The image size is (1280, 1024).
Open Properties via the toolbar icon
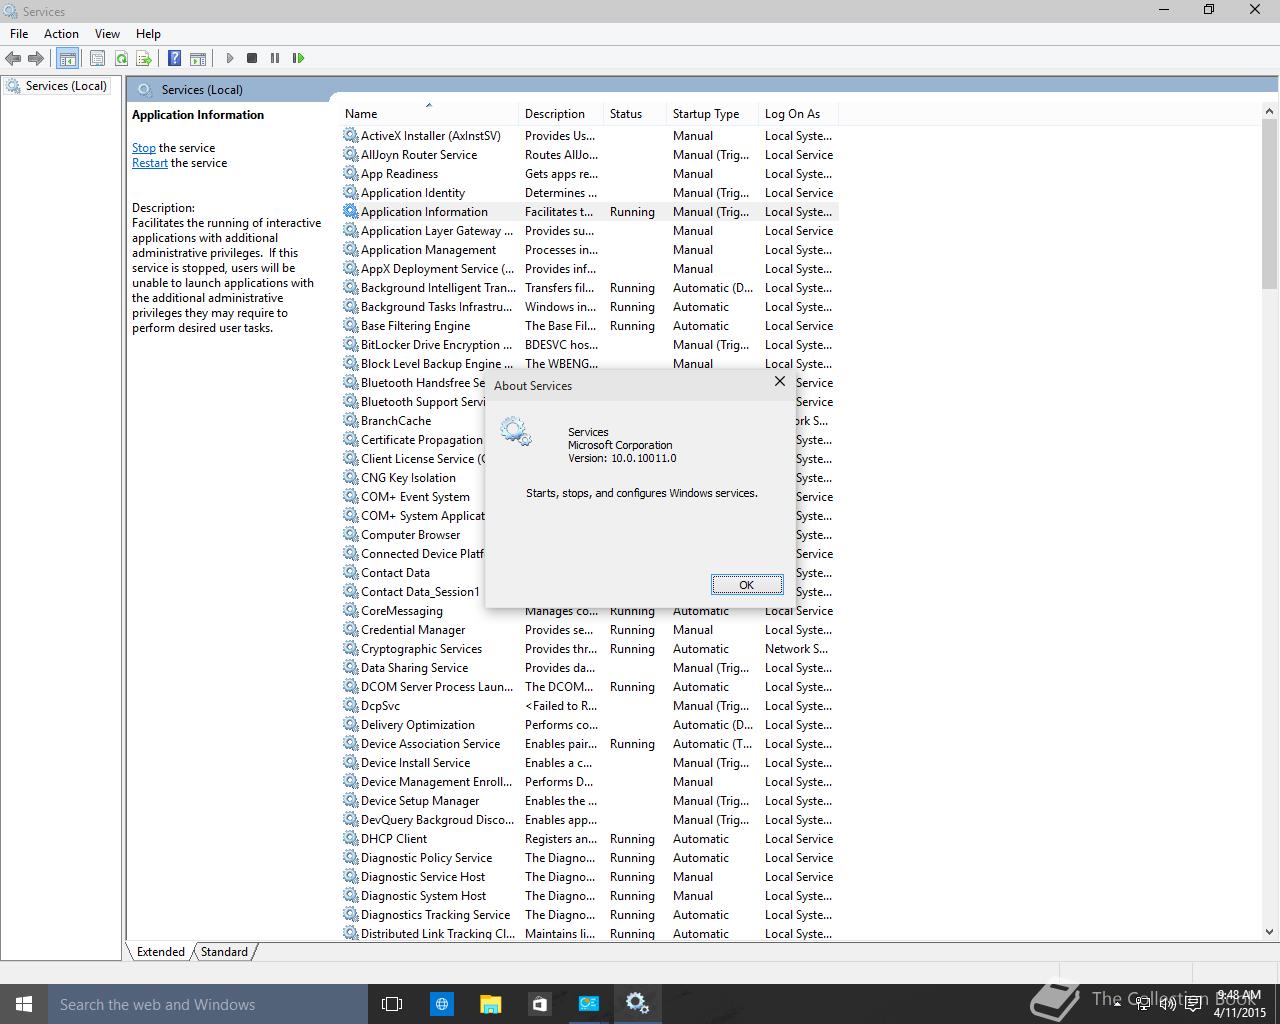click(97, 58)
